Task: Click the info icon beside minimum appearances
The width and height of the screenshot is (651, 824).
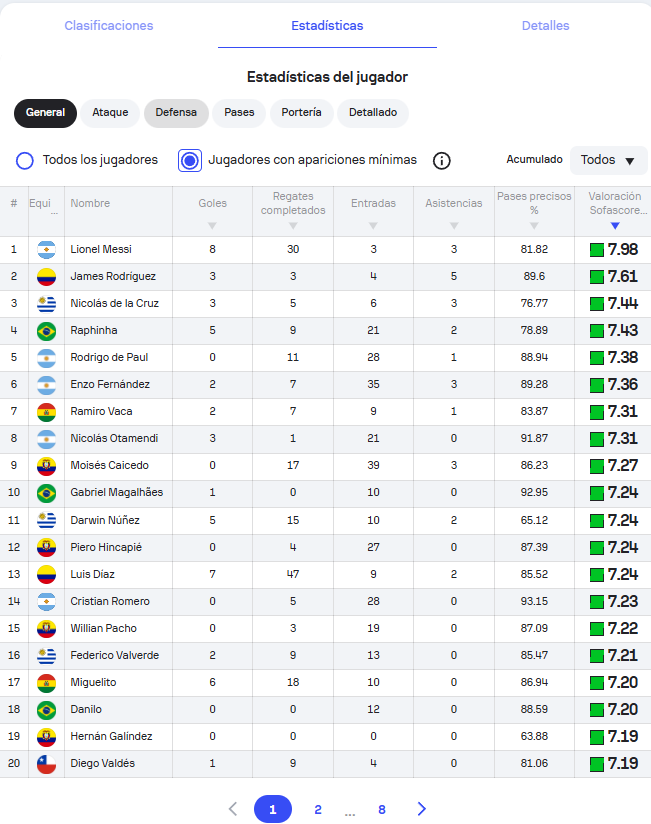Action: point(441,160)
